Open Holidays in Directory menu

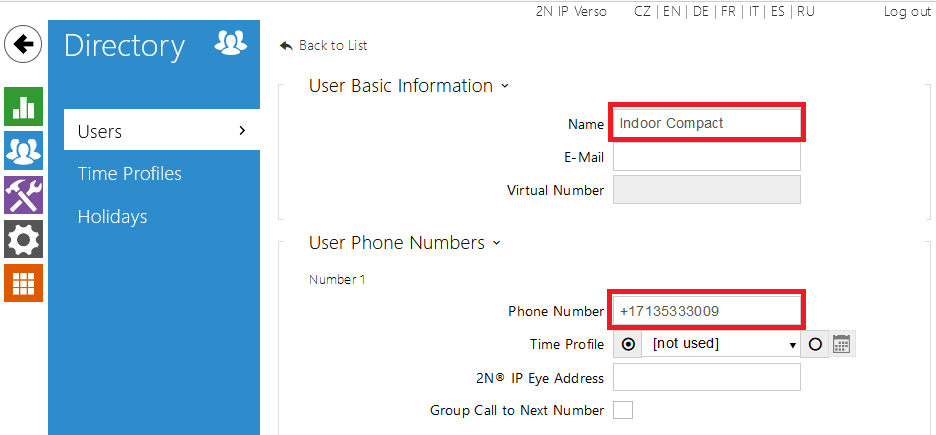coord(112,217)
